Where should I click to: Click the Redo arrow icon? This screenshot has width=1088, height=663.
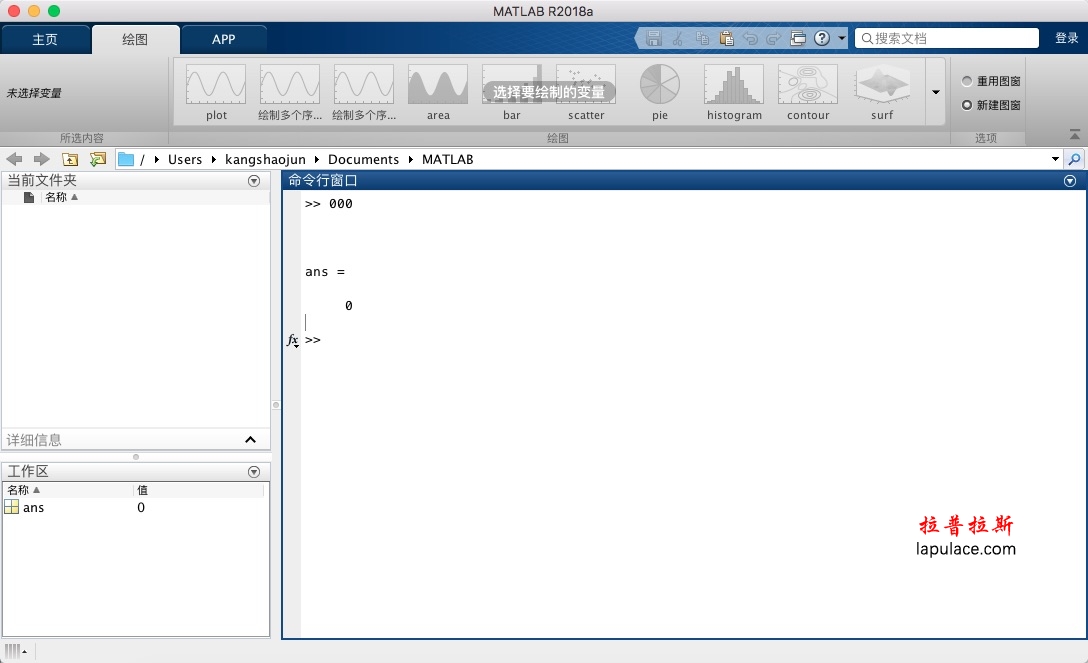click(x=774, y=38)
